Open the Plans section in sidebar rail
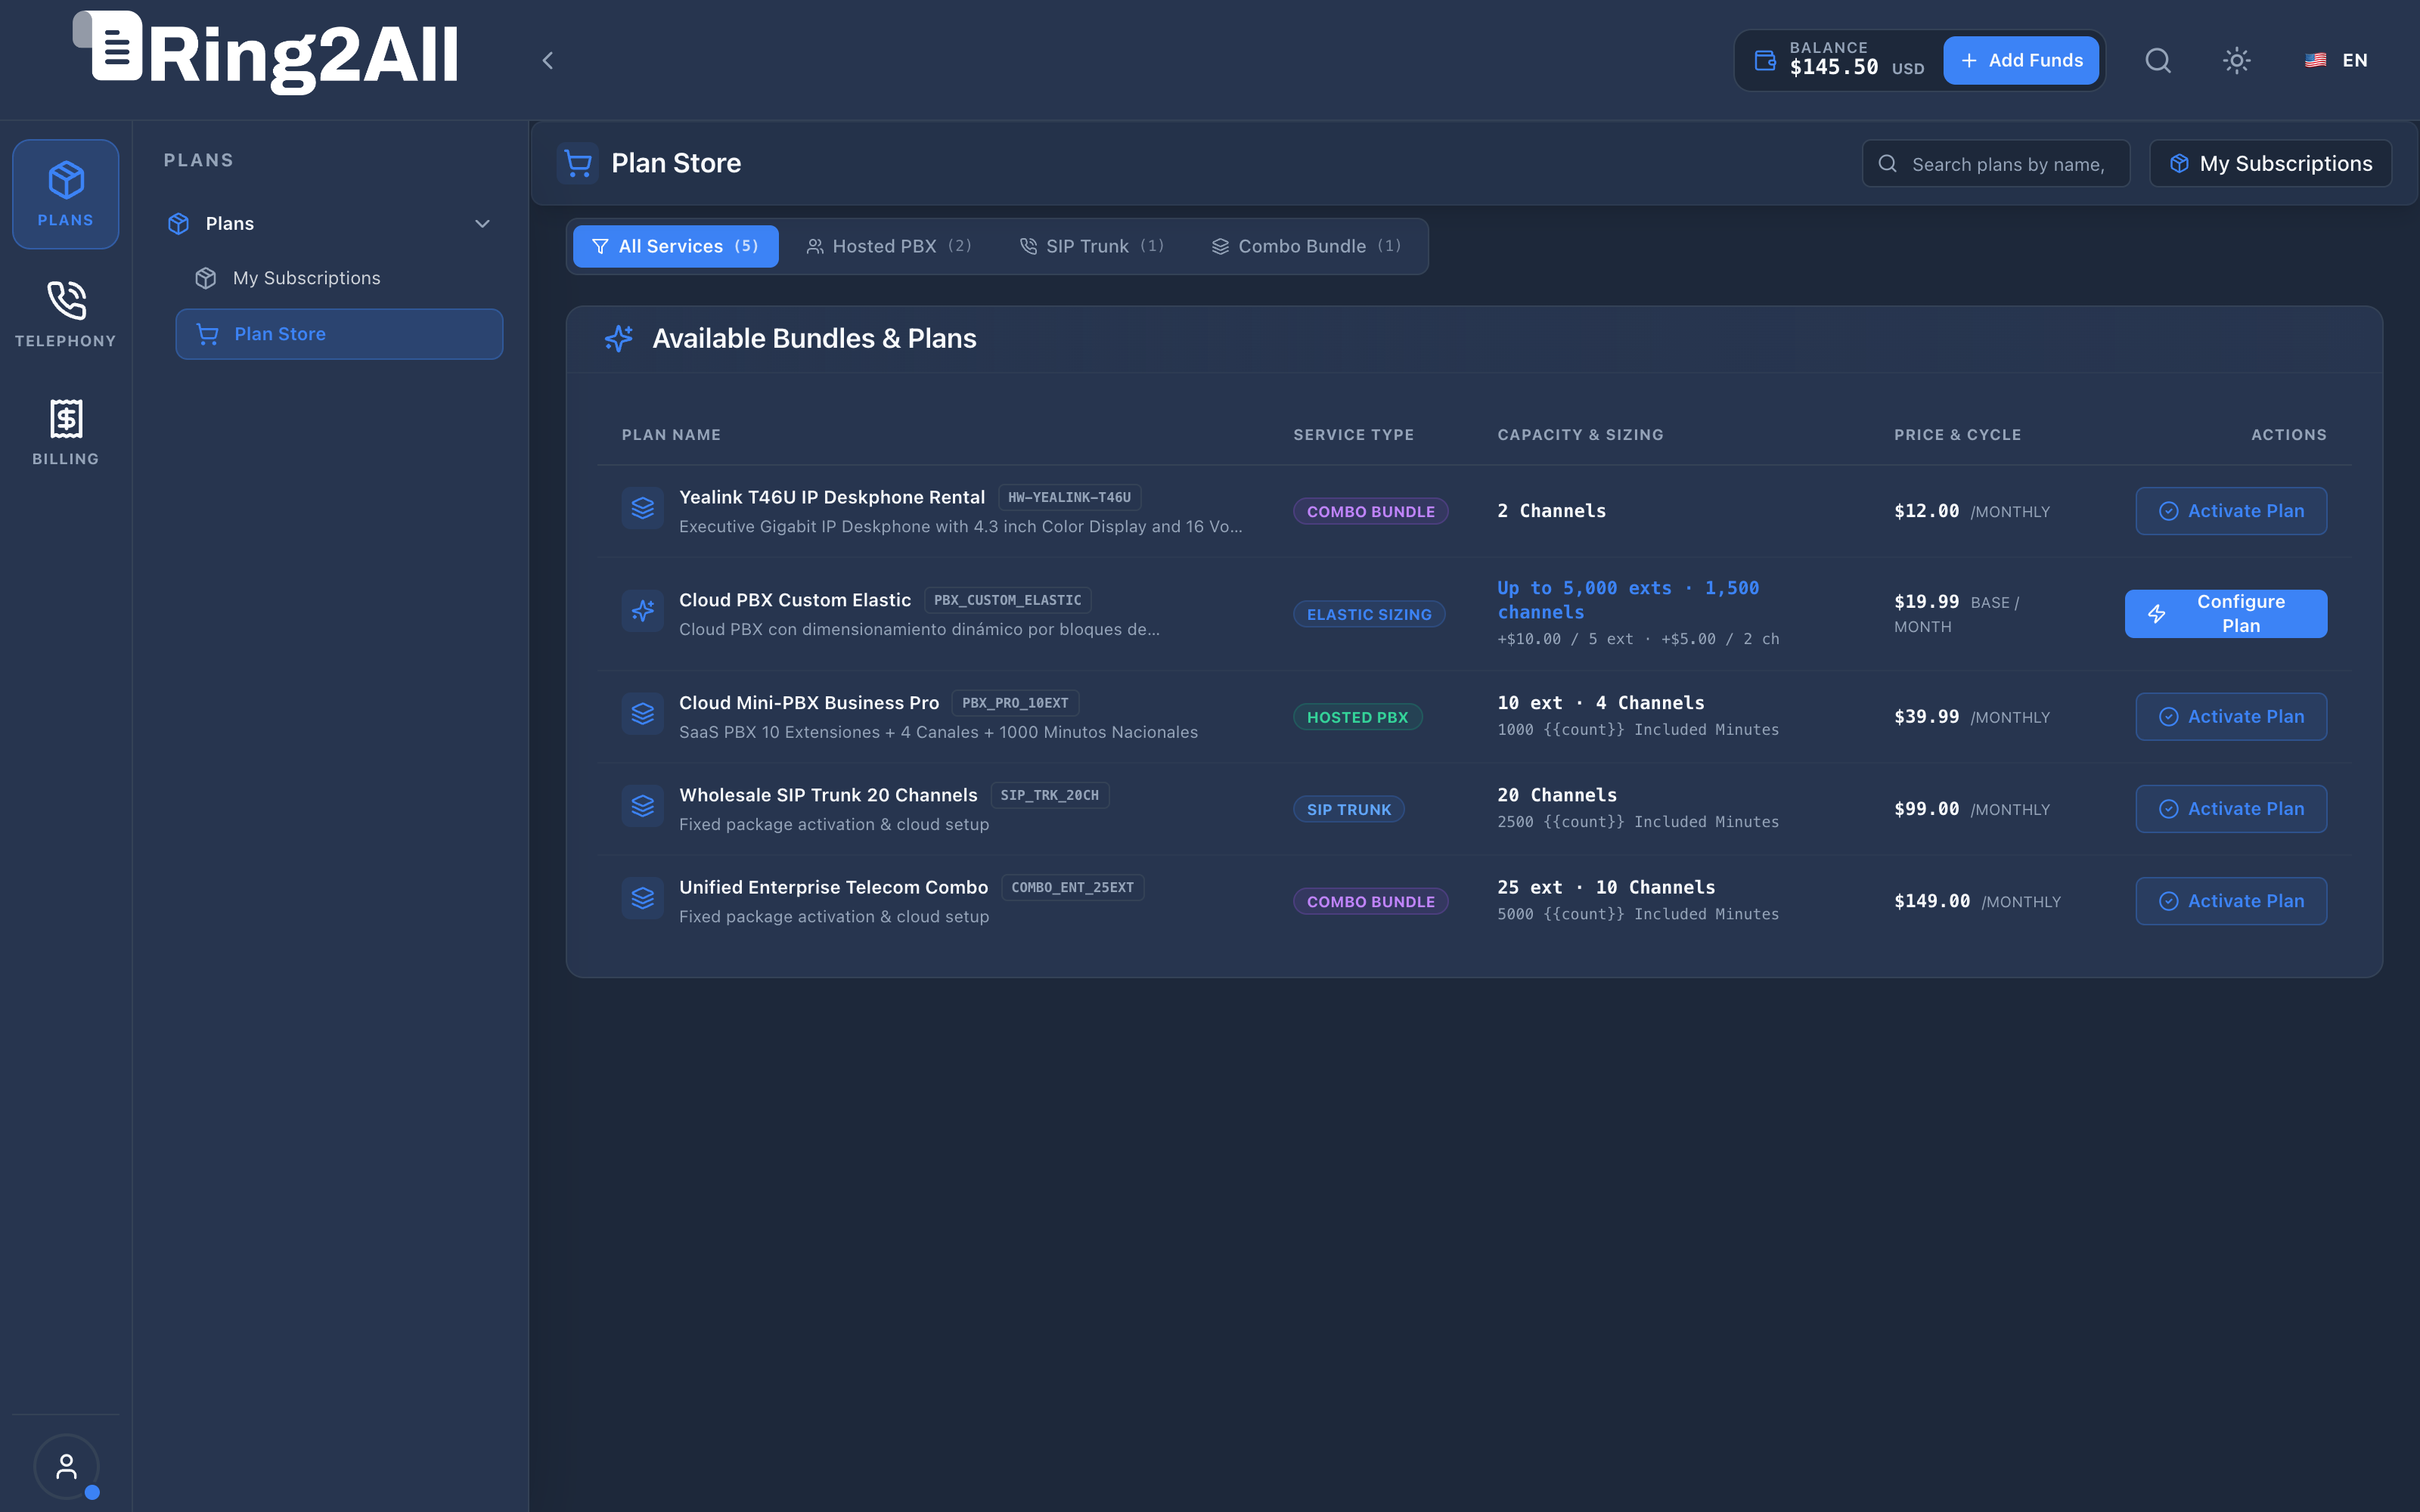The image size is (2420, 1512). tap(66, 194)
